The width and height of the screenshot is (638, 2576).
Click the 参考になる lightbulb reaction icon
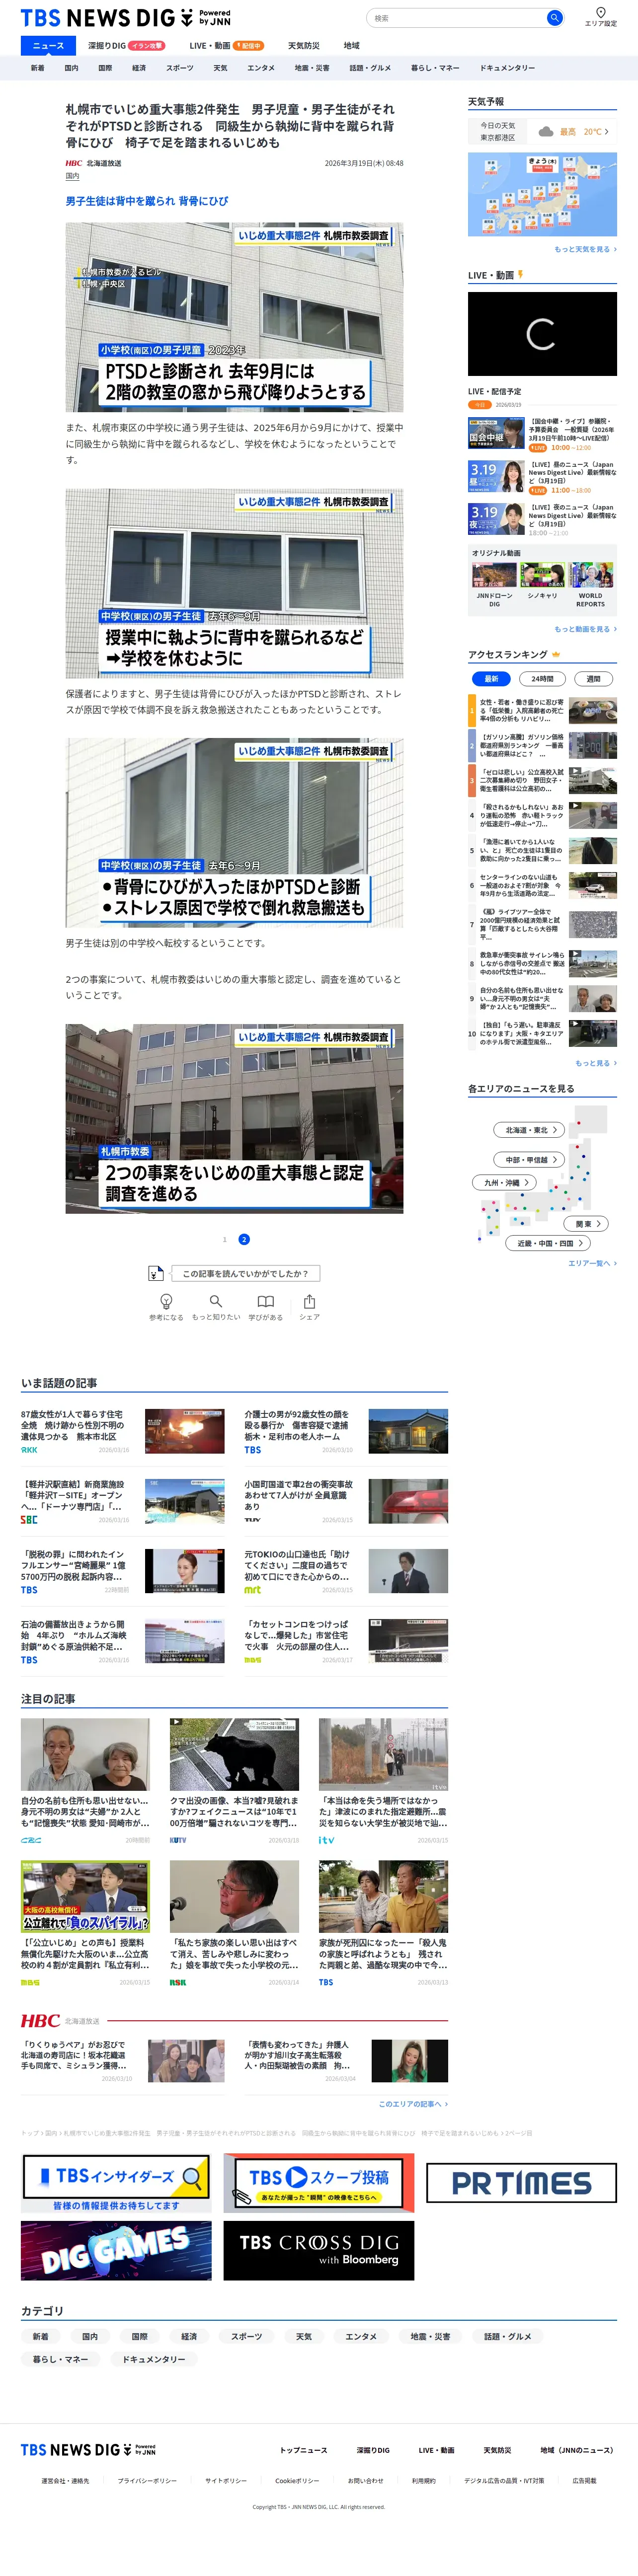pyautogui.click(x=166, y=1301)
